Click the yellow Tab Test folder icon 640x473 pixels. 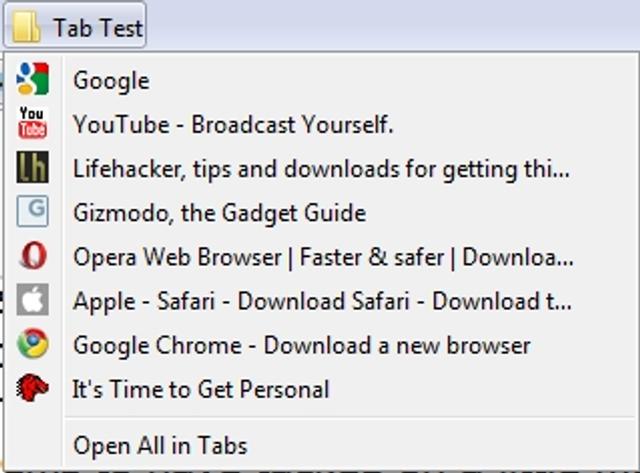[25, 27]
